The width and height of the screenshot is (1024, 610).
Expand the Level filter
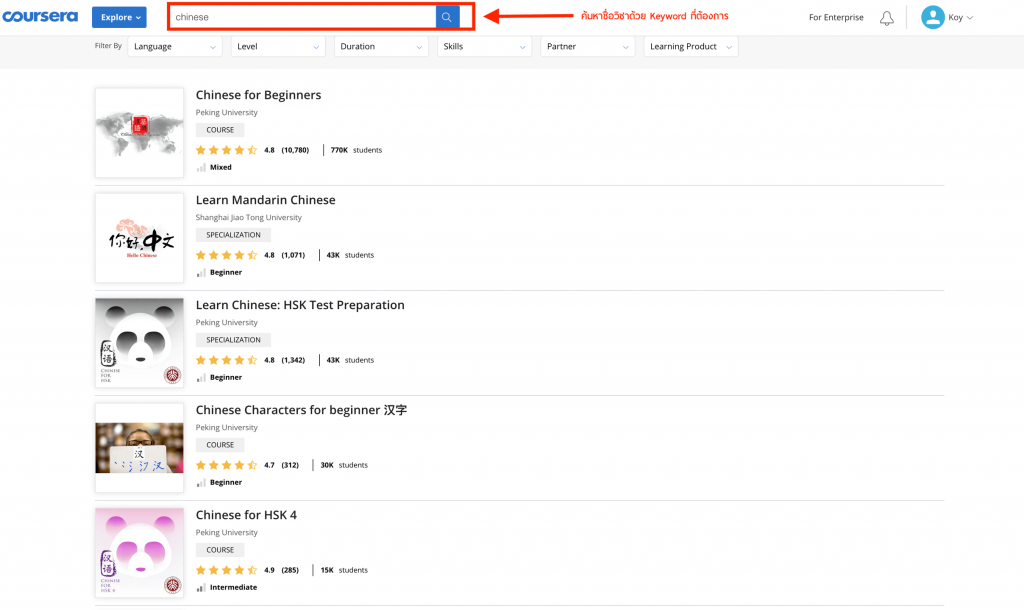278,46
